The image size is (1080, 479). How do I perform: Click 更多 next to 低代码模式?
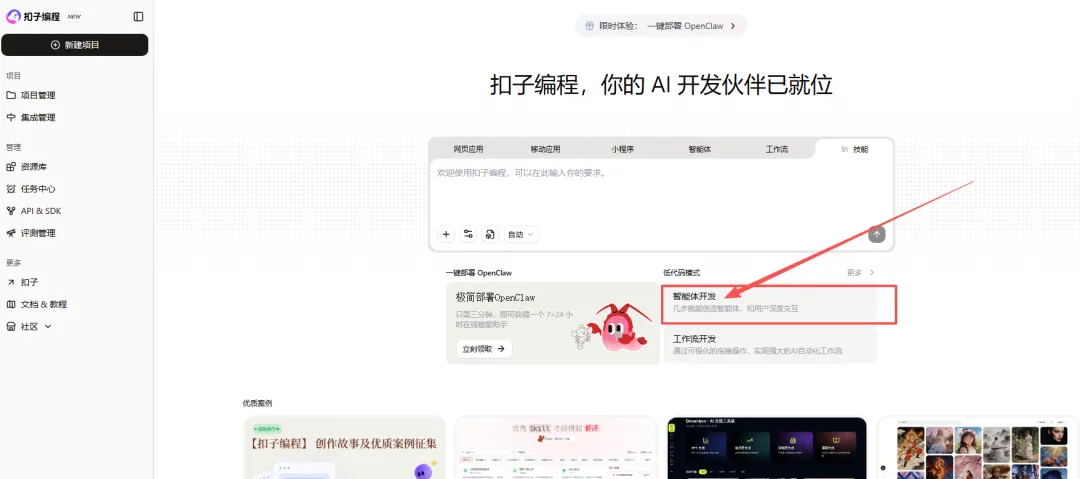(860, 272)
